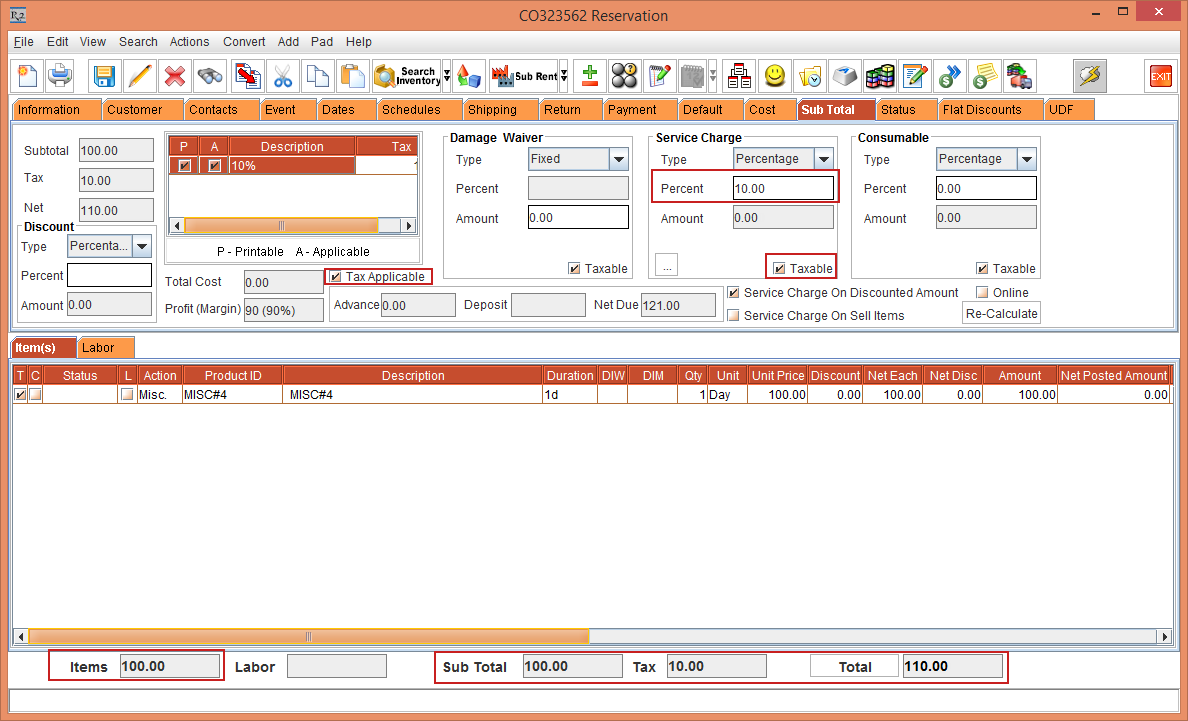The height and width of the screenshot is (721, 1188).
Task: Select the Print icon
Action: pyautogui.click(x=60, y=76)
